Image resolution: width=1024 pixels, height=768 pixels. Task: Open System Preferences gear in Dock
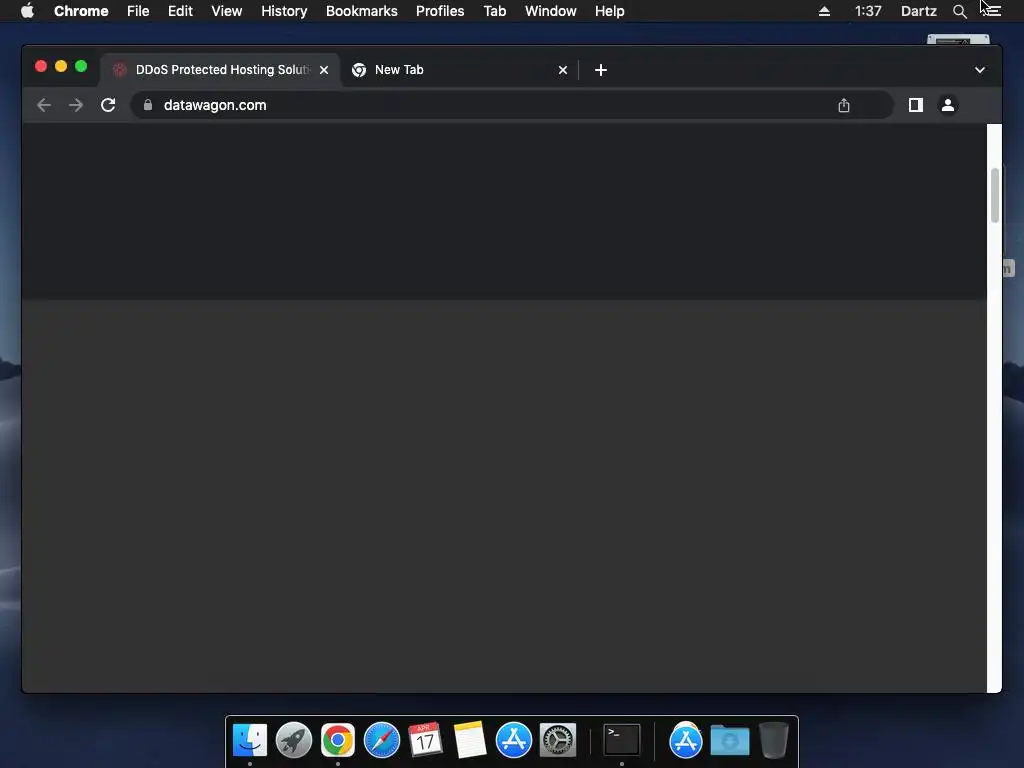point(558,740)
